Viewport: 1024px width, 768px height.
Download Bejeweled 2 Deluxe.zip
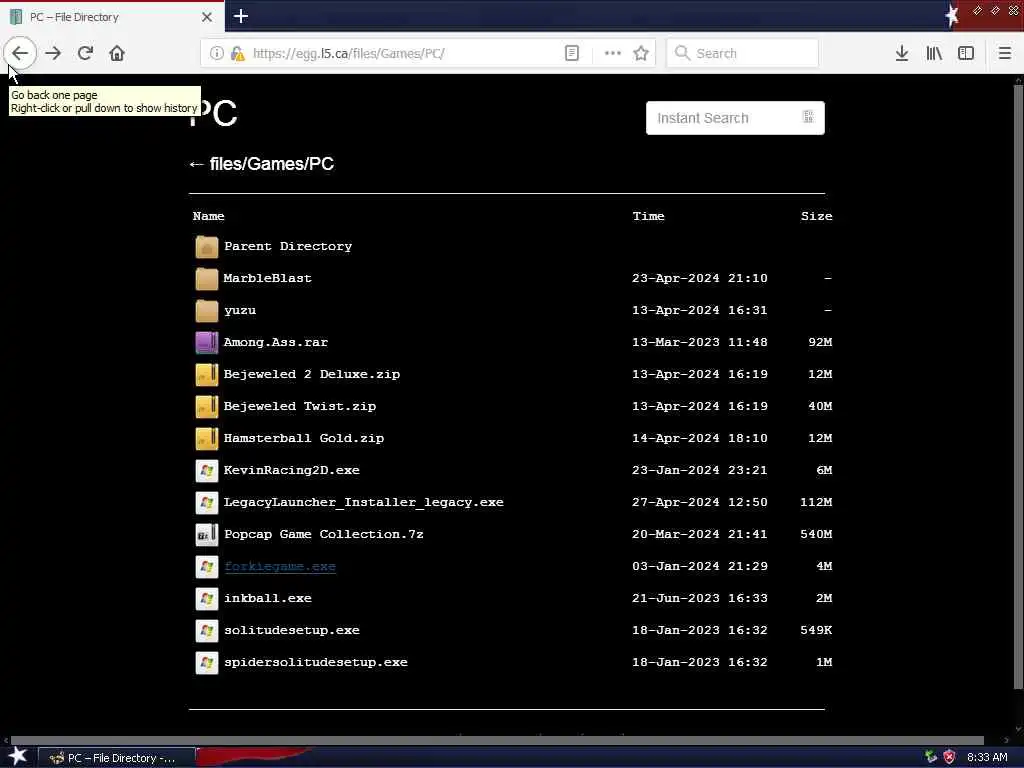point(312,374)
